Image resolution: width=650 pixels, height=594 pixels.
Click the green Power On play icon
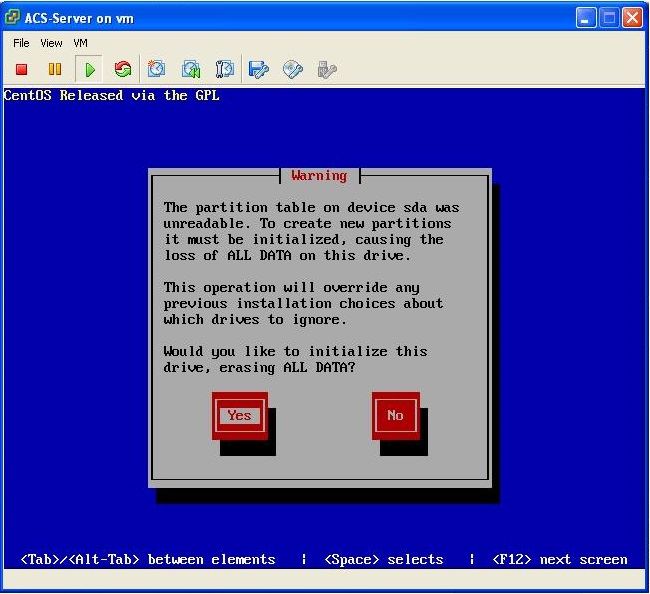click(89, 69)
